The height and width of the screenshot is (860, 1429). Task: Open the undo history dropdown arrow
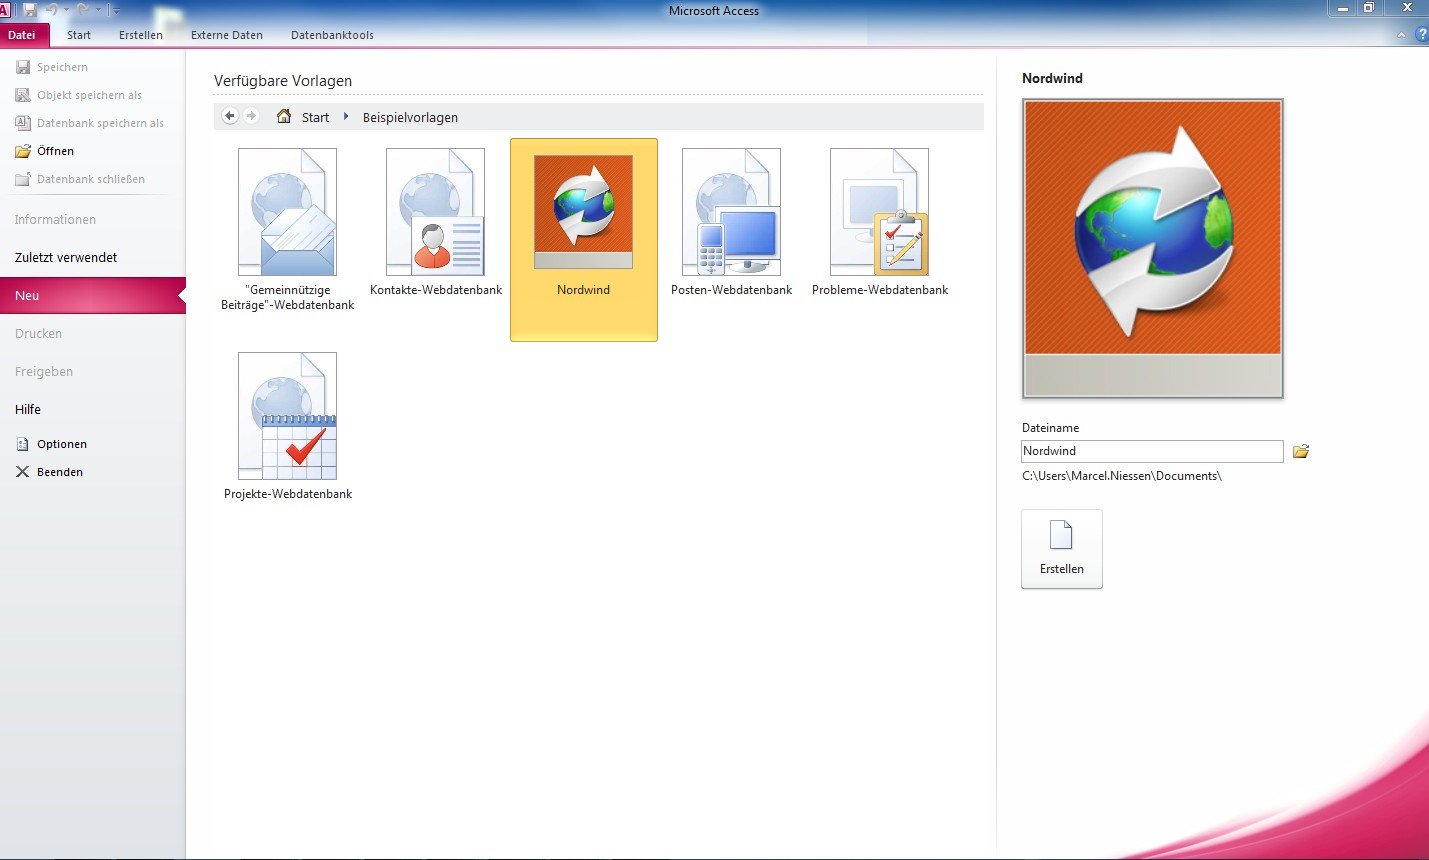pyautogui.click(x=66, y=10)
